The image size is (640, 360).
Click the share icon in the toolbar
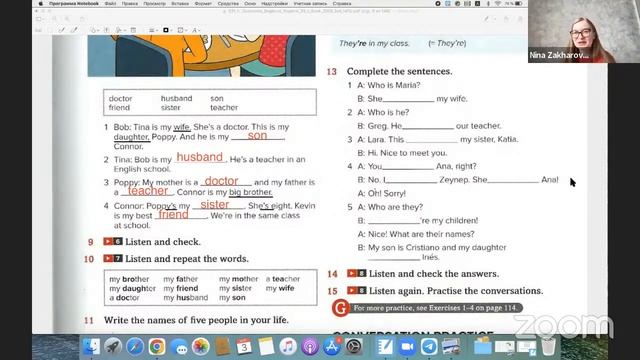tap(82, 19)
